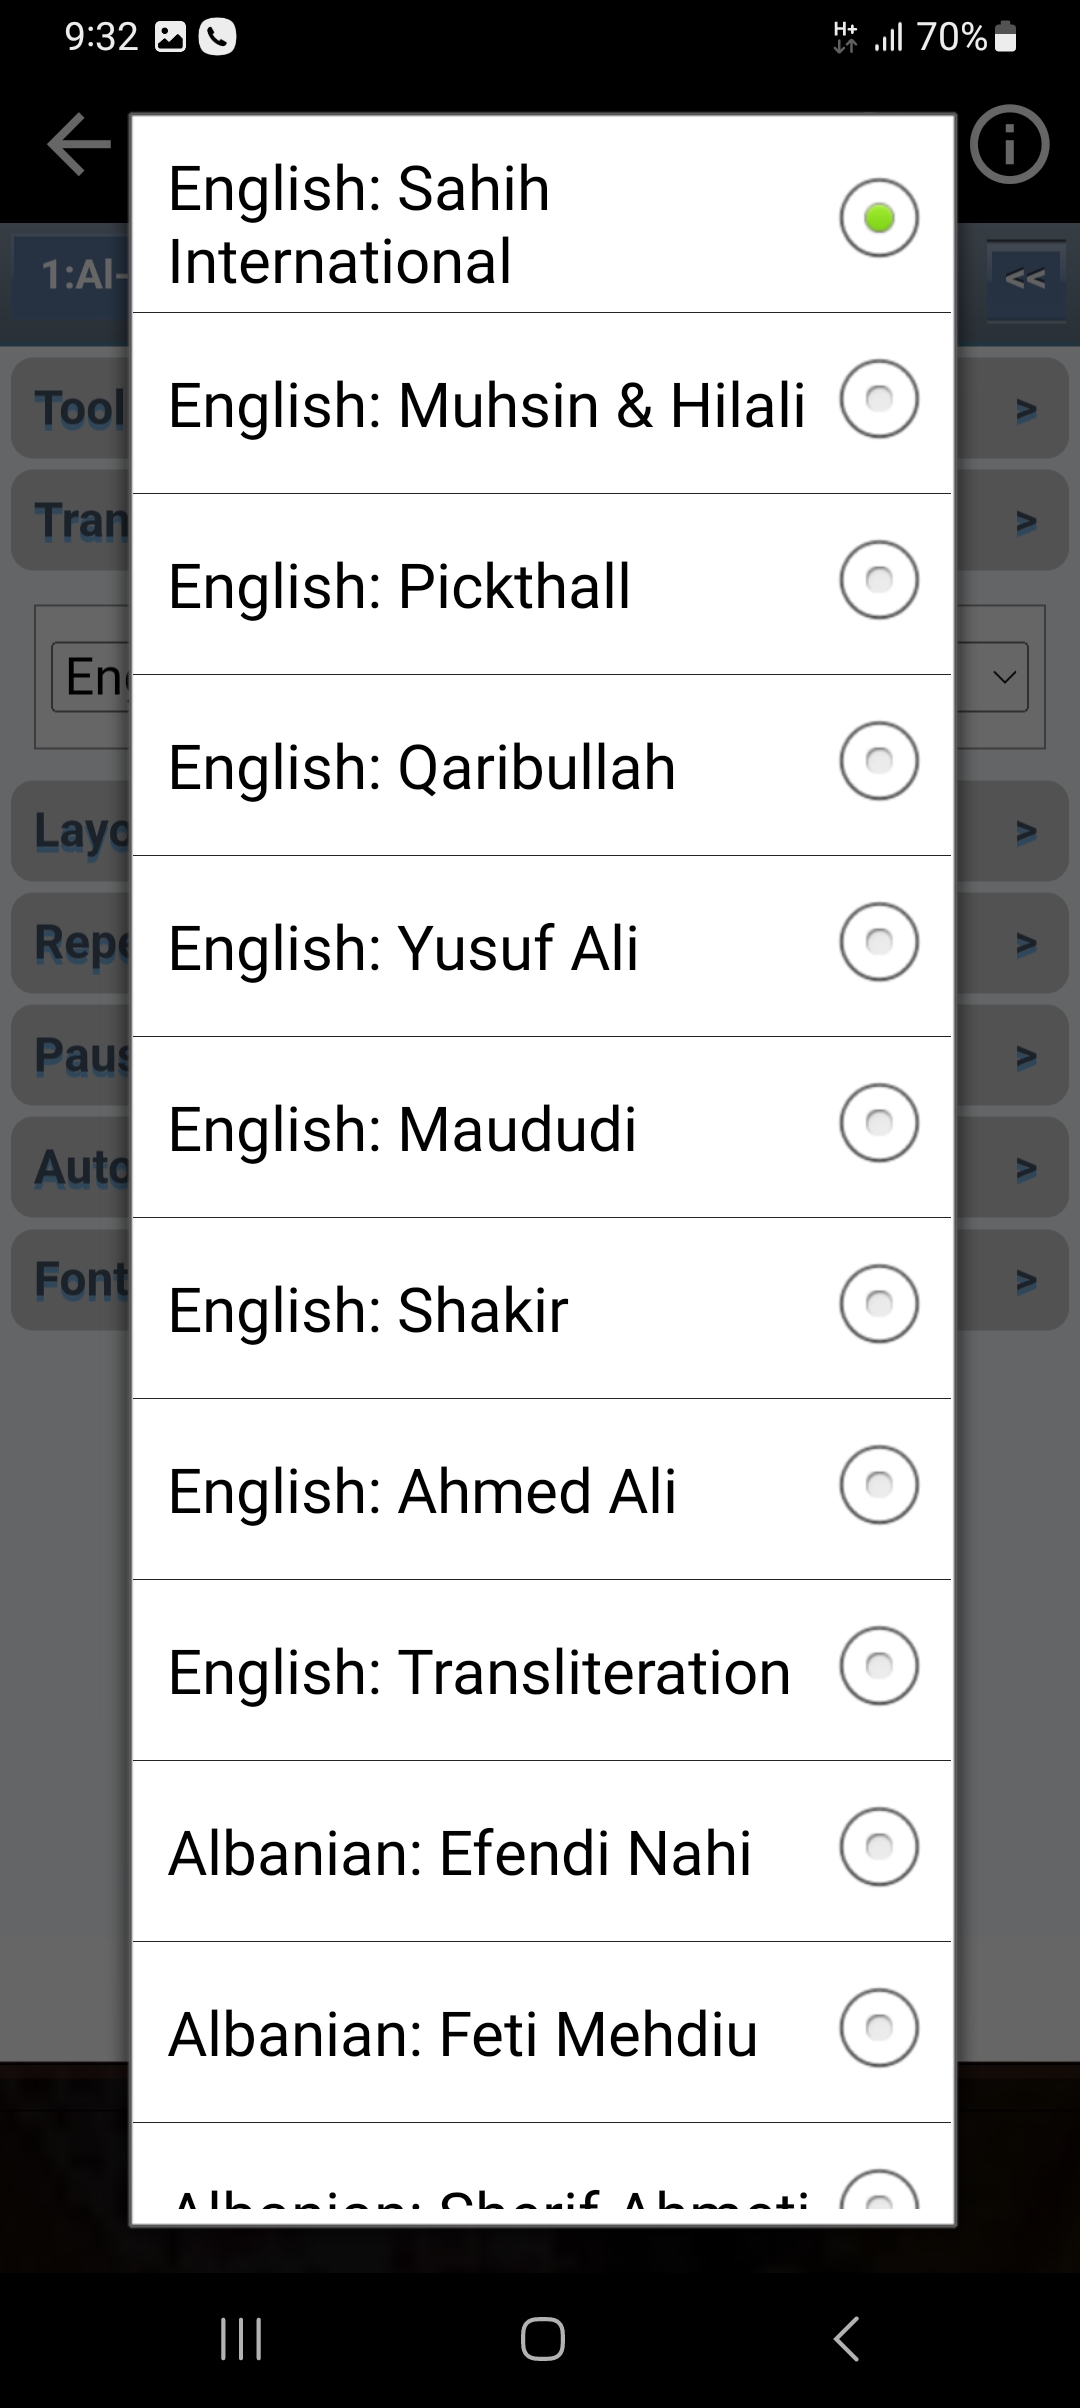Image resolution: width=1080 pixels, height=2408 pixels.
Task: Tap the back arrow icon
Action: coord(80,145)
